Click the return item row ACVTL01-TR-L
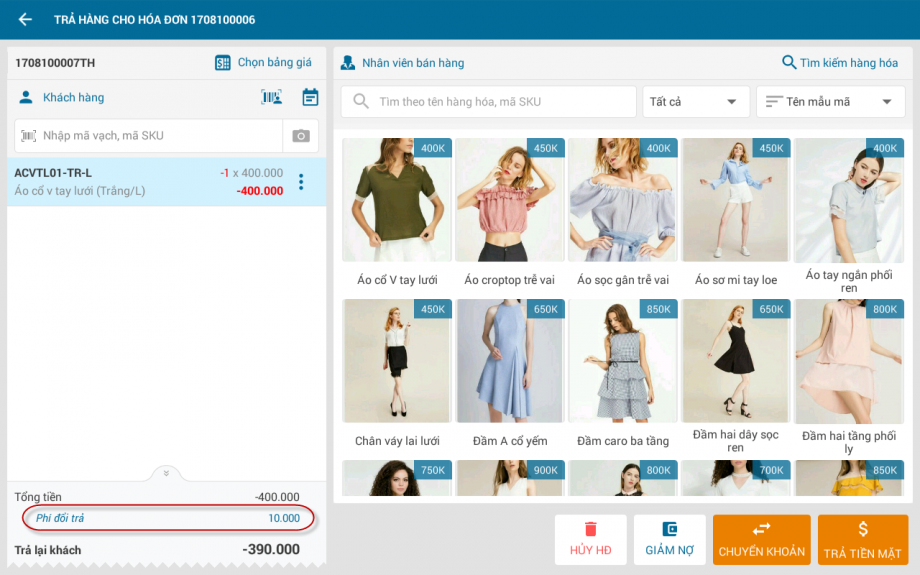920x575 pixels. (x=167, y=181)
